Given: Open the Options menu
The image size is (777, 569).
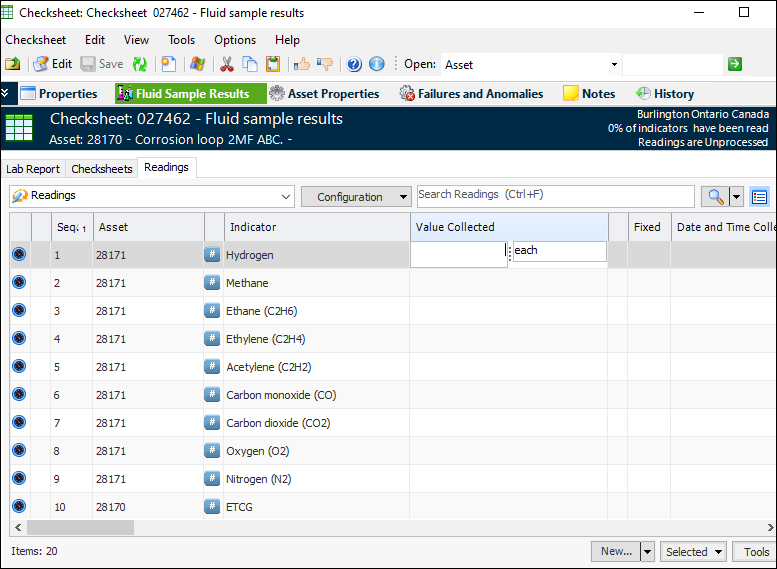Looking at the screenshot, I should click(235, 40).
